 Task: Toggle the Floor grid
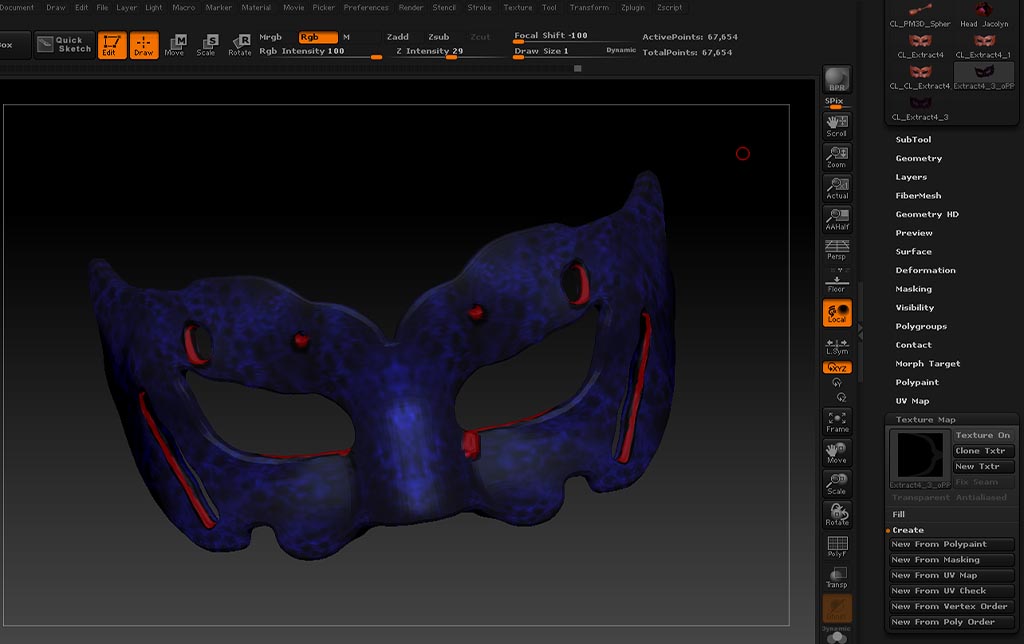[x=837, y=282]
